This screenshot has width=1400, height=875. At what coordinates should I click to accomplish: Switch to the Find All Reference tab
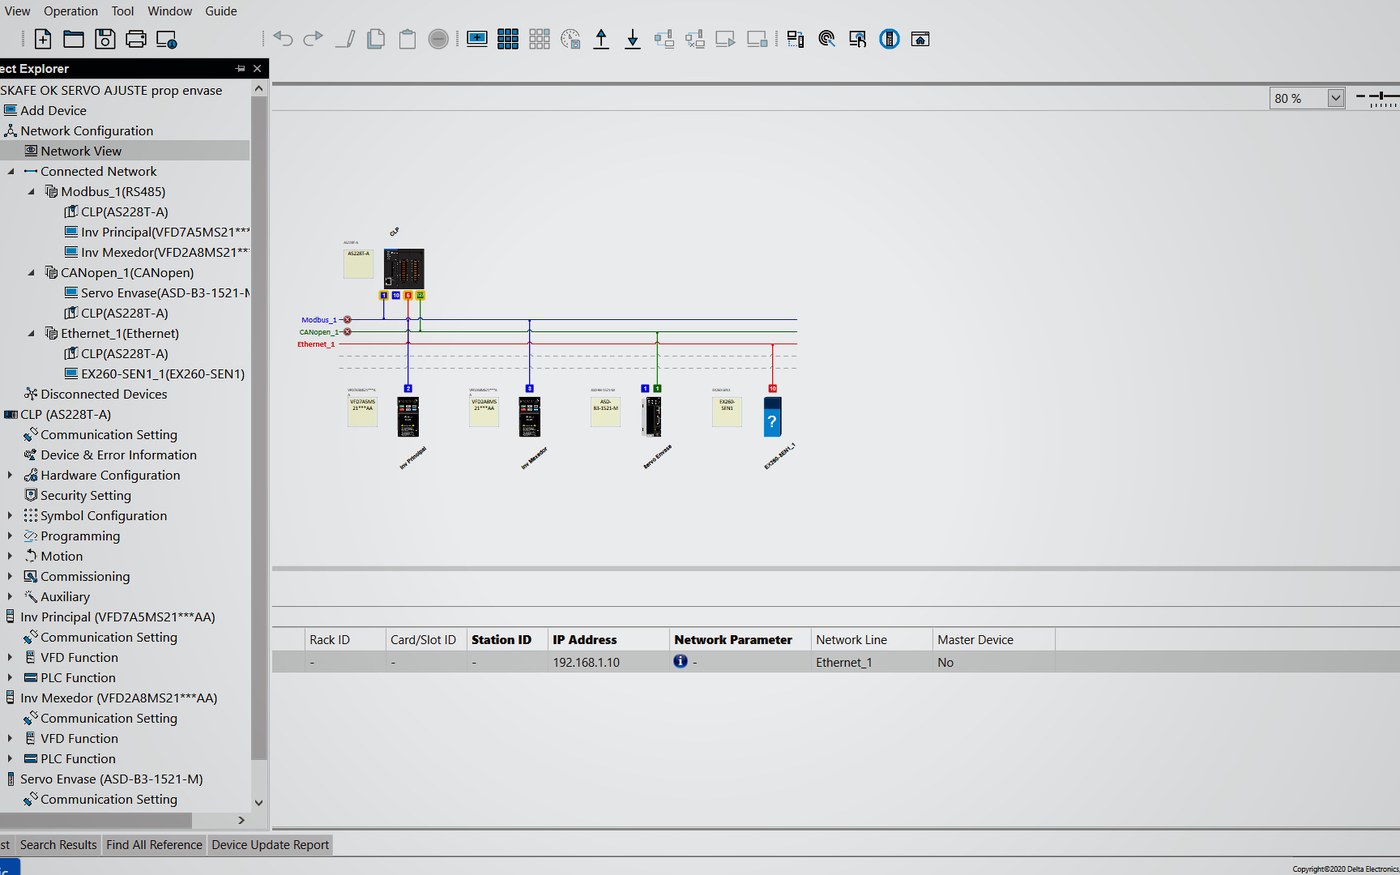point(154,845)
